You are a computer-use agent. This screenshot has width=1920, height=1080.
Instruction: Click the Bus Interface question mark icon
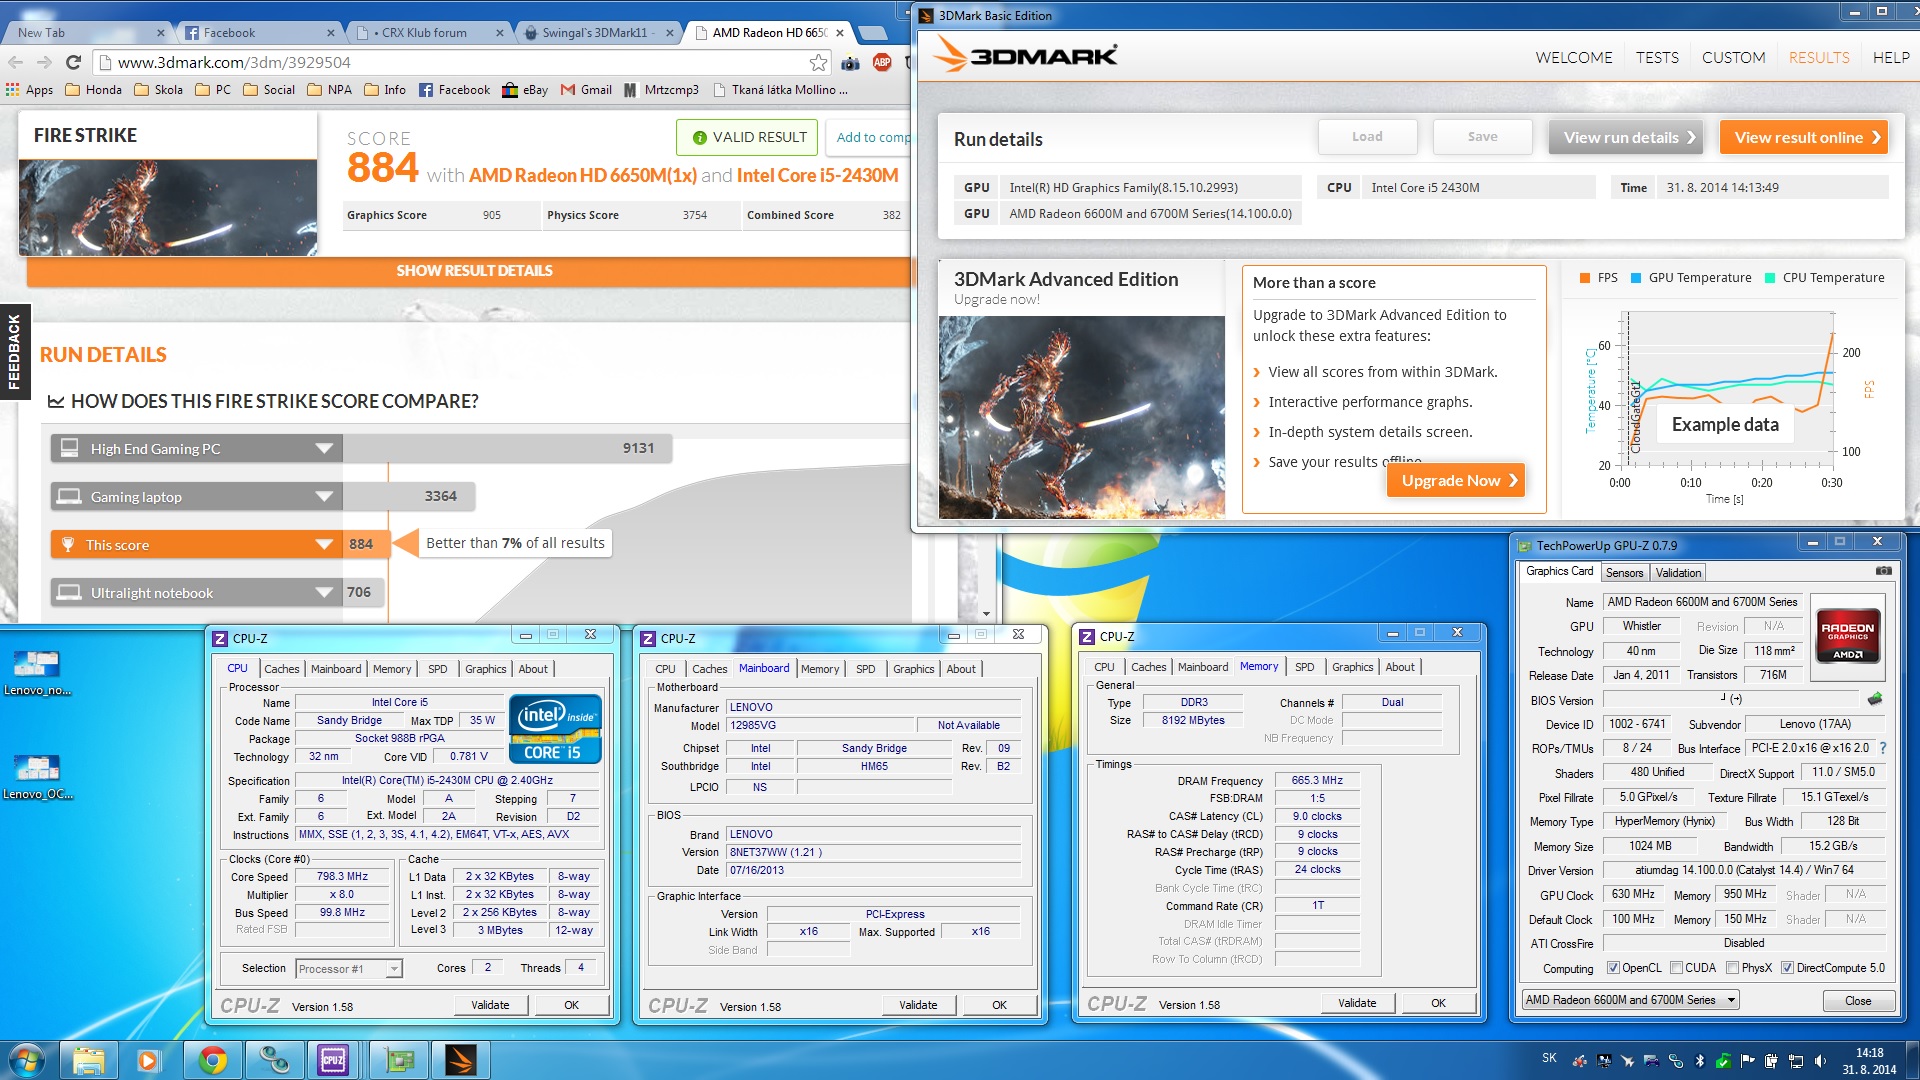tap(1883, 748)
